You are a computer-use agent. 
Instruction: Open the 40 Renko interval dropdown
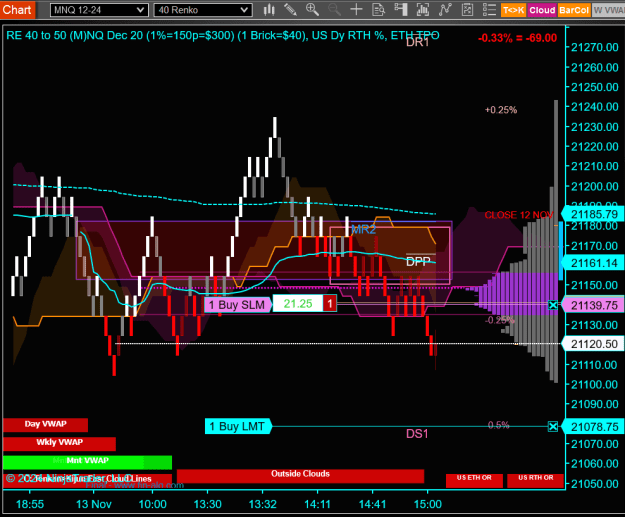click(203, 10)
